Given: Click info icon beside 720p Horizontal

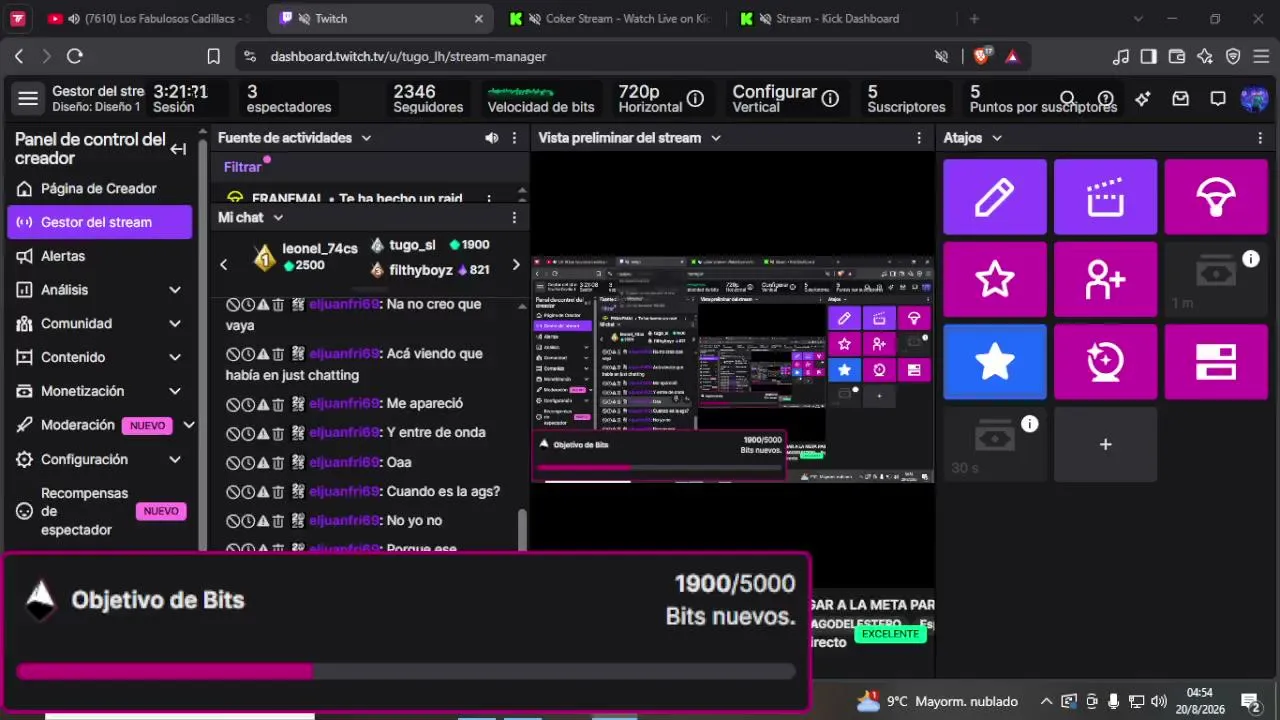Looking at the screenshot, I should tap(695, 98).
